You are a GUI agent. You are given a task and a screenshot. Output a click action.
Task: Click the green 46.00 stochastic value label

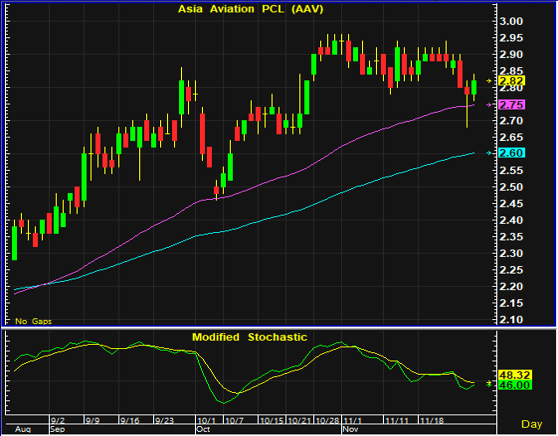pos(515,385)
